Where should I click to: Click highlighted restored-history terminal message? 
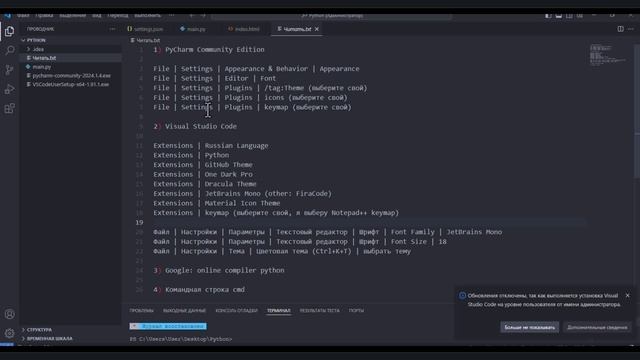pos(168,326)
